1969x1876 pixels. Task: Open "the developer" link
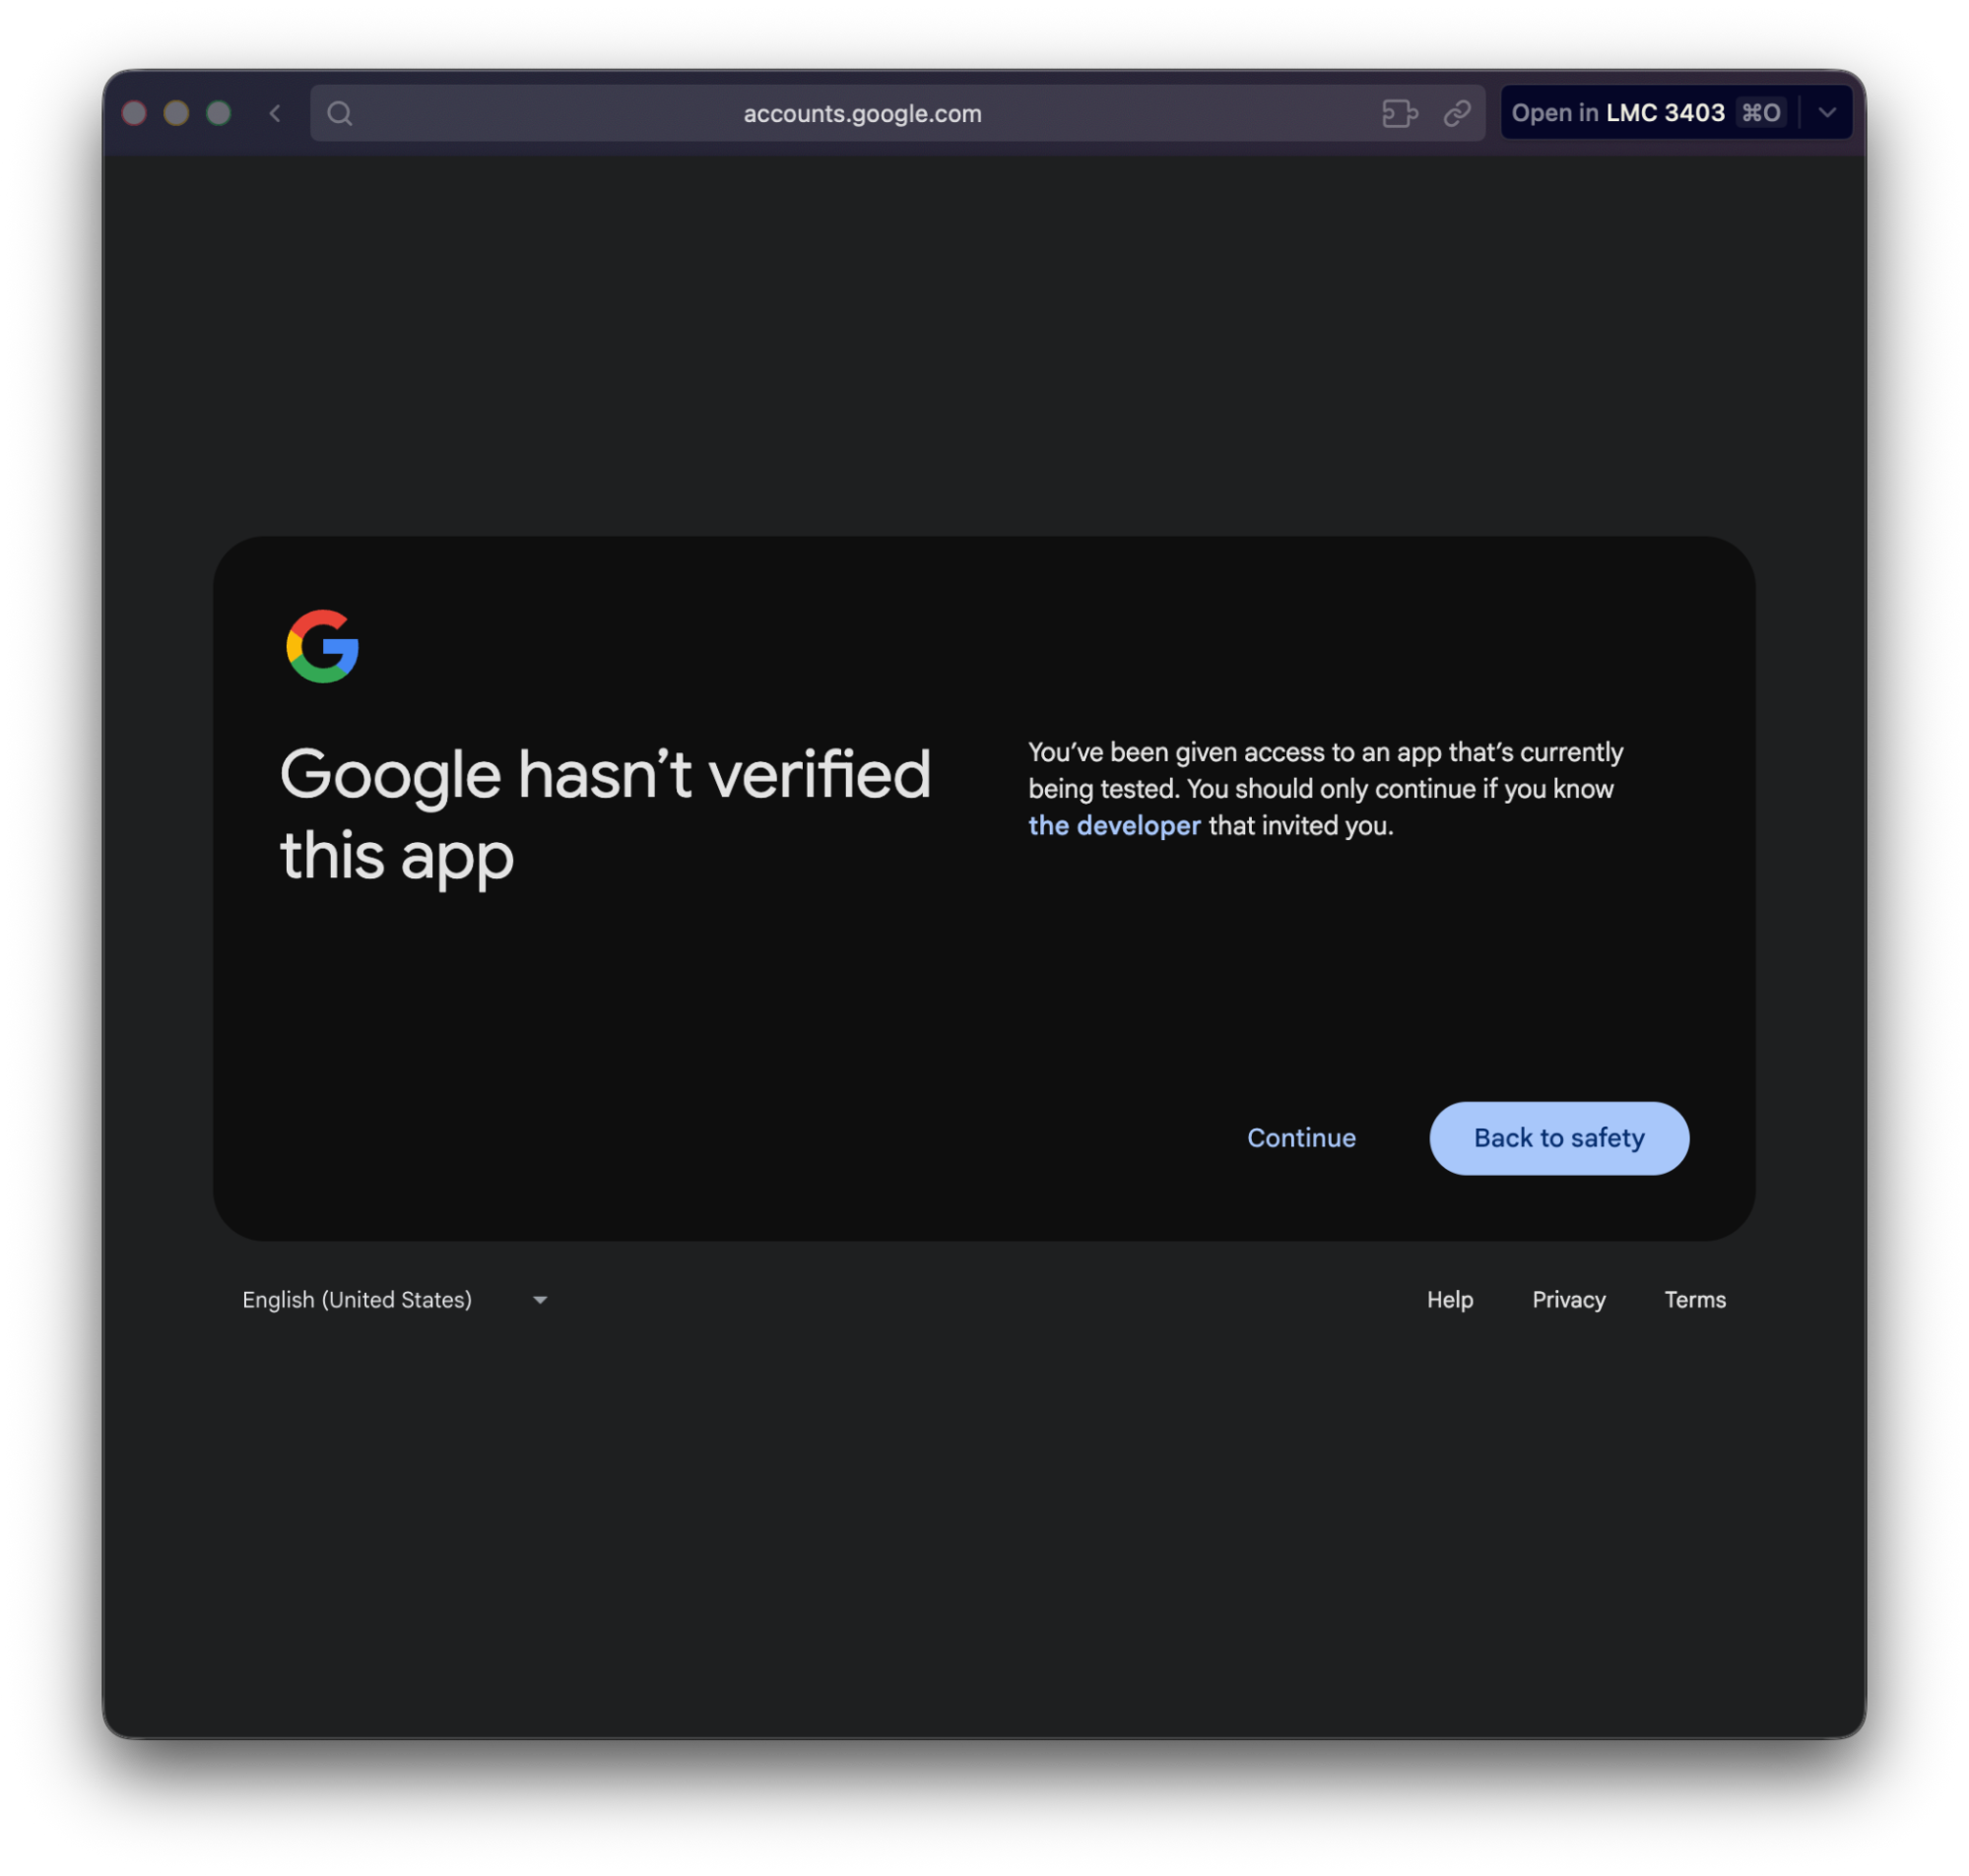[1114, 825]
